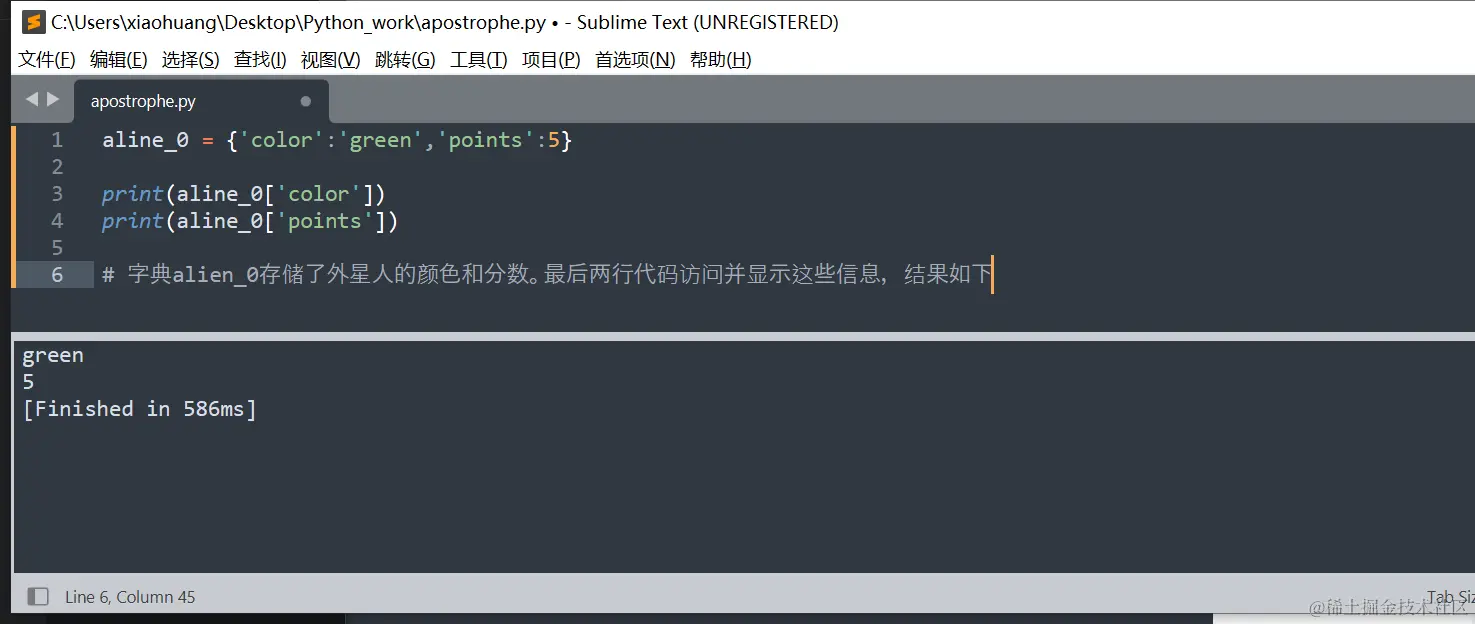Click line number 5 in gutter
1475x624 pixels.
coord(57,248)
